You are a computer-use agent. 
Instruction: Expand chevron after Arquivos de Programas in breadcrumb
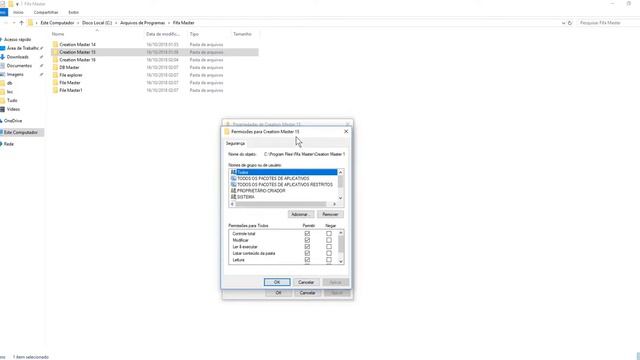click(x=169, y=23)
